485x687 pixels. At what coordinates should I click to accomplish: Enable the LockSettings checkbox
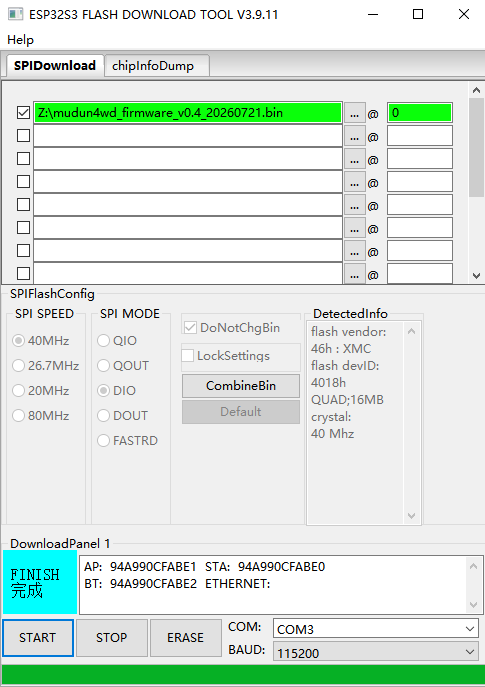click(188, 355)
